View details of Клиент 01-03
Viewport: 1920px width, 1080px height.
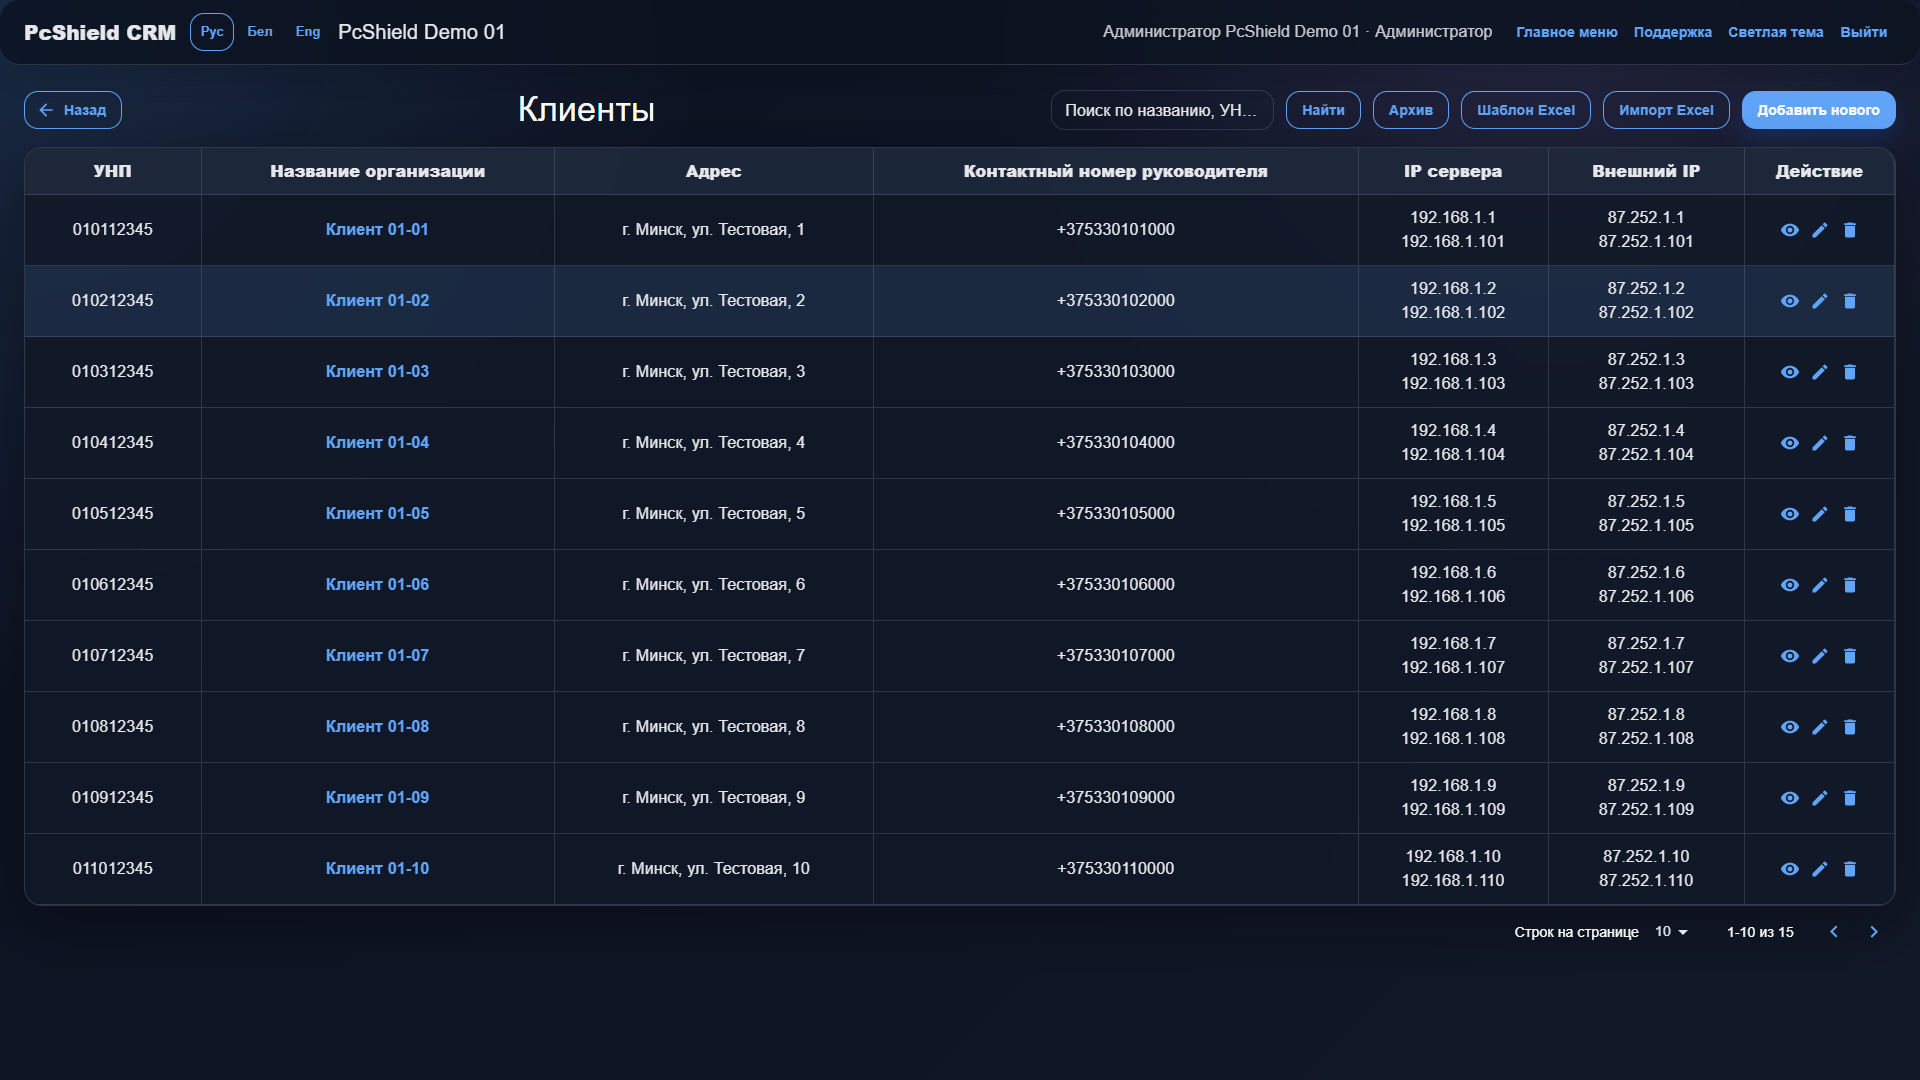click(1790, 372)
